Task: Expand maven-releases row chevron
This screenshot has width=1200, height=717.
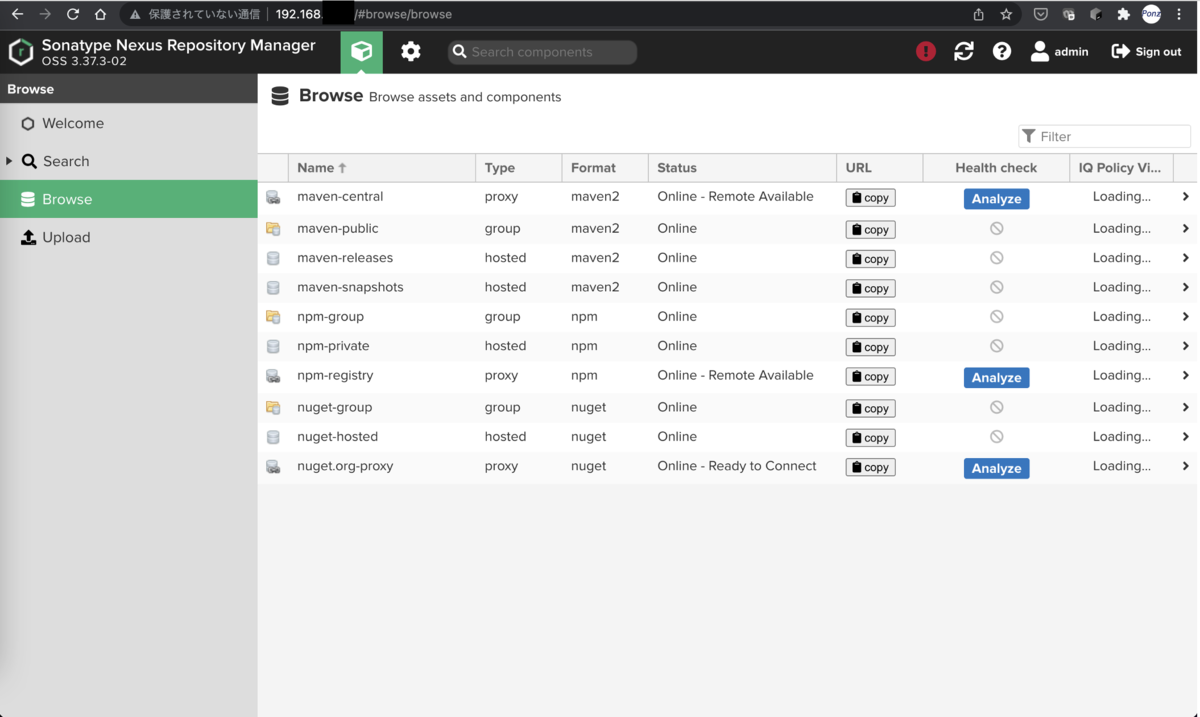Action: (1185, 258)
